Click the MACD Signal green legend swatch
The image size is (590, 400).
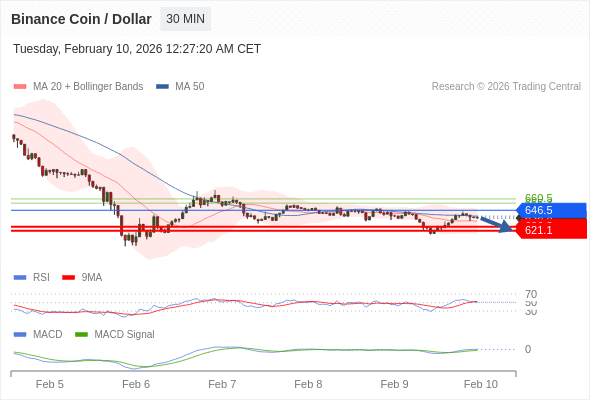(x=81, y=335)
